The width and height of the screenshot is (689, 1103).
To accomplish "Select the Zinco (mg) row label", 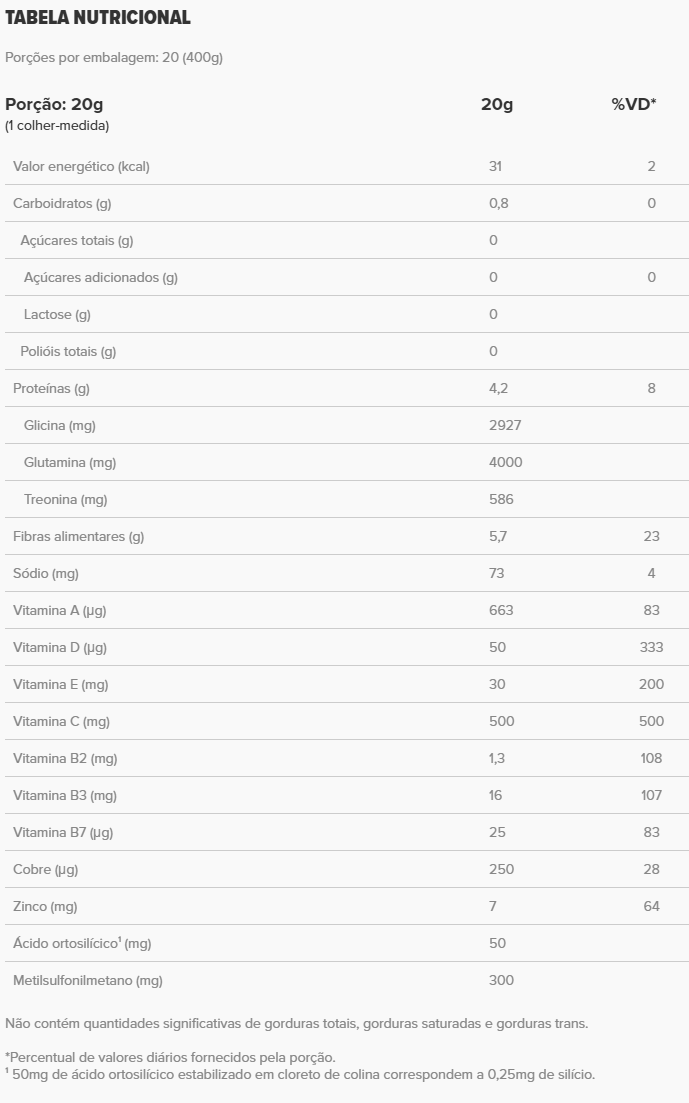I will [x=45, y=906].
